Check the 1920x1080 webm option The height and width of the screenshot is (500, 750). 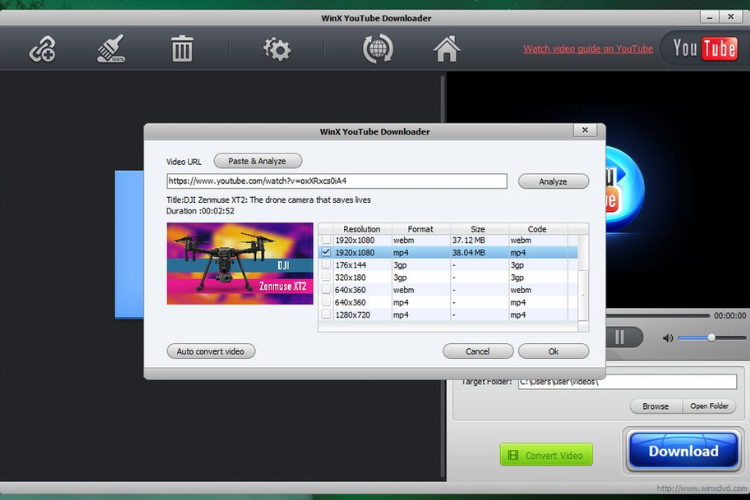pyautogui.click(x=326, y=240)
